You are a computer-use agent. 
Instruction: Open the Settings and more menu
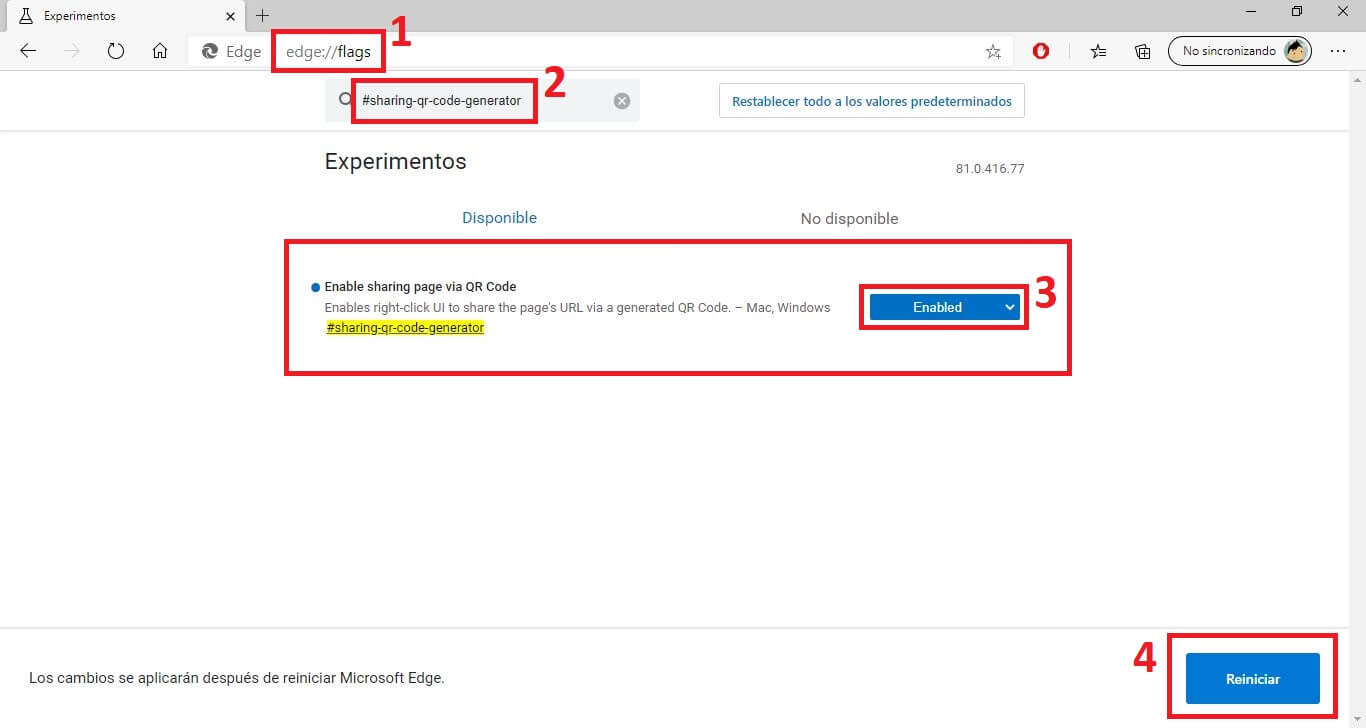coord(1338,51)
